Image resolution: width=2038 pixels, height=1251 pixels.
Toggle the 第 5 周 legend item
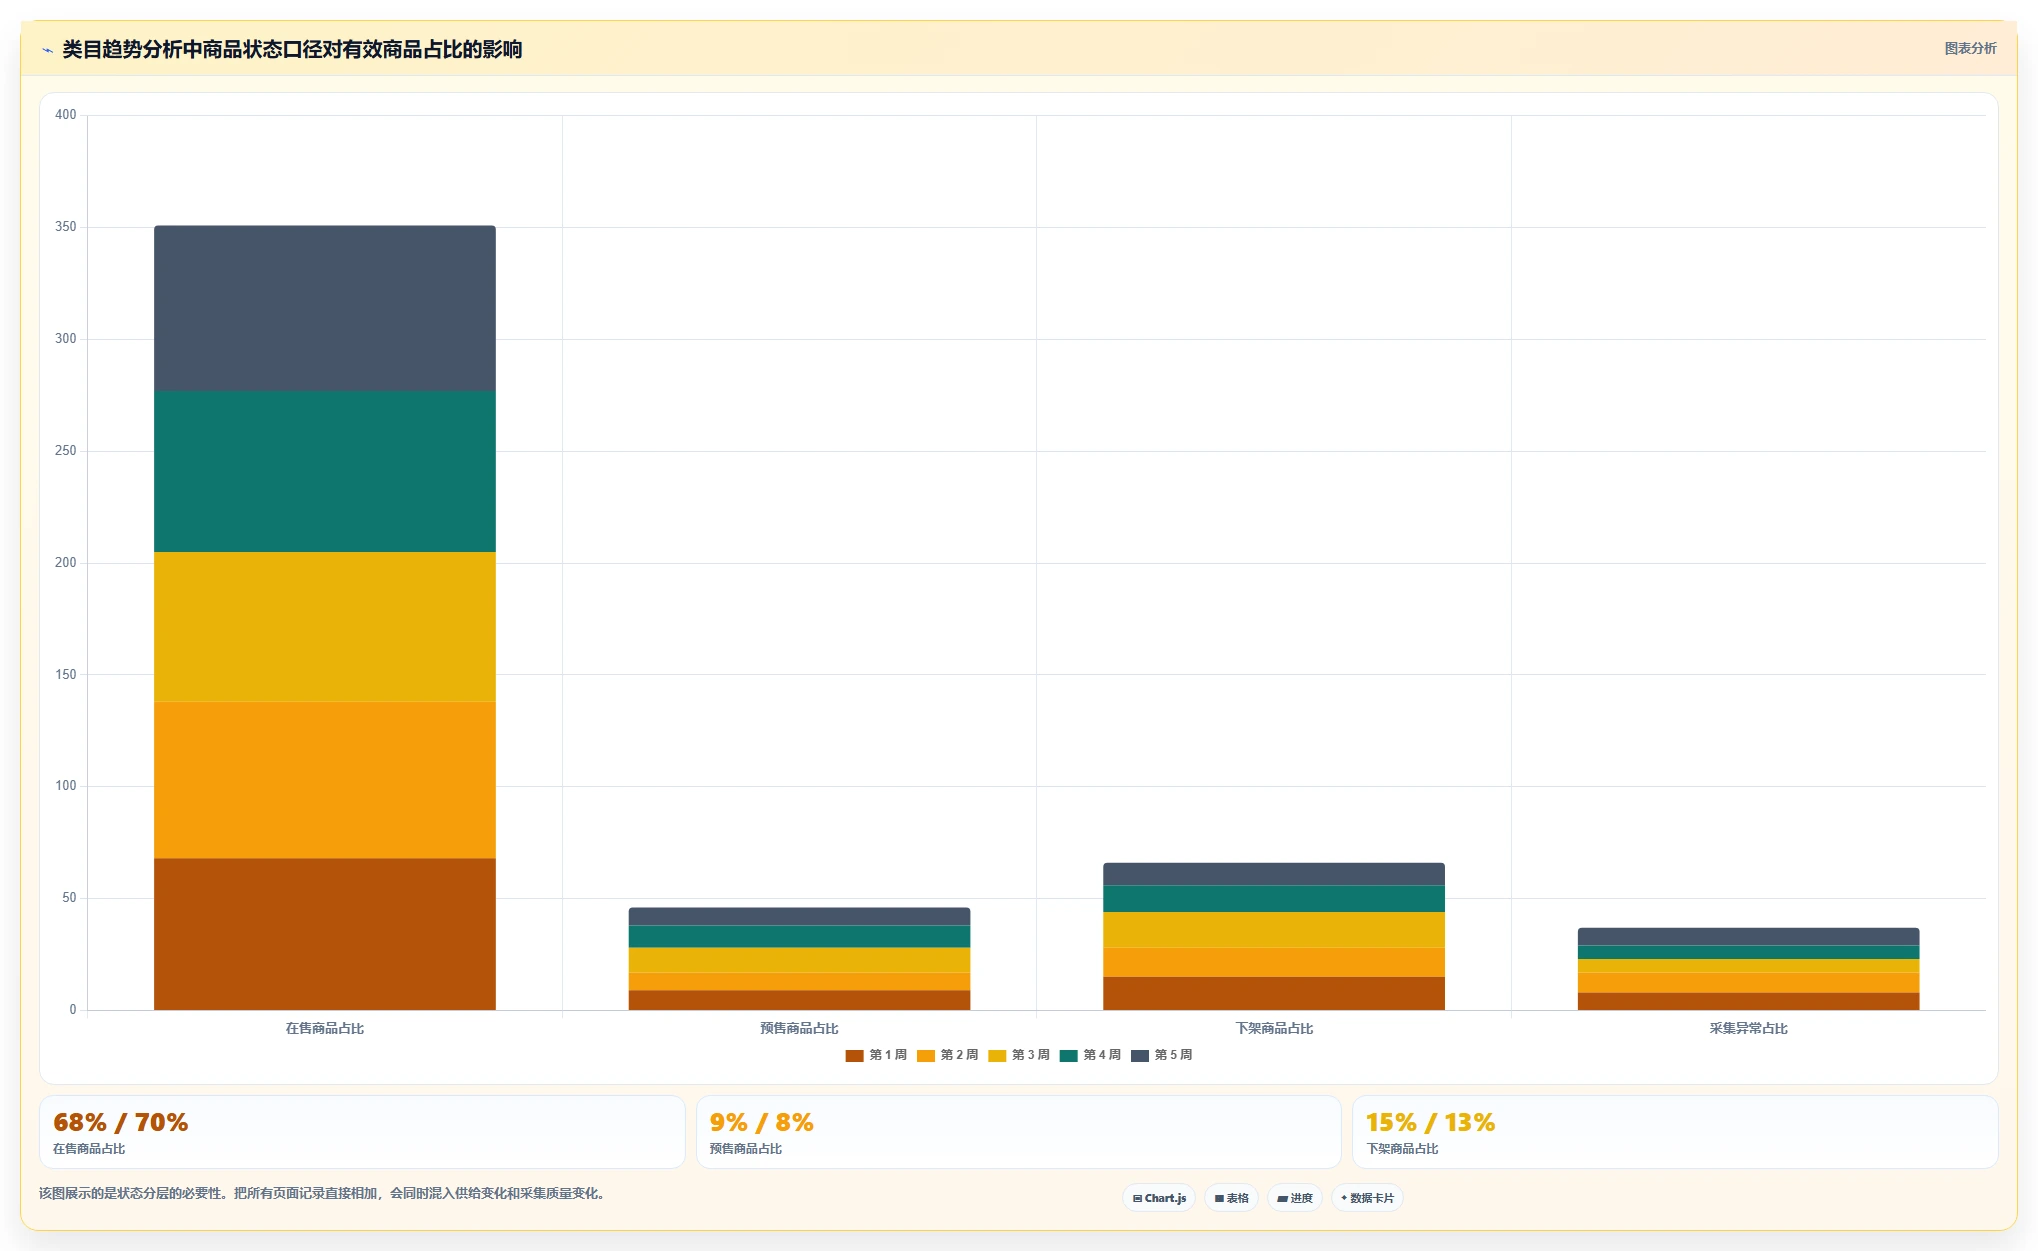coord(1161,1055)
